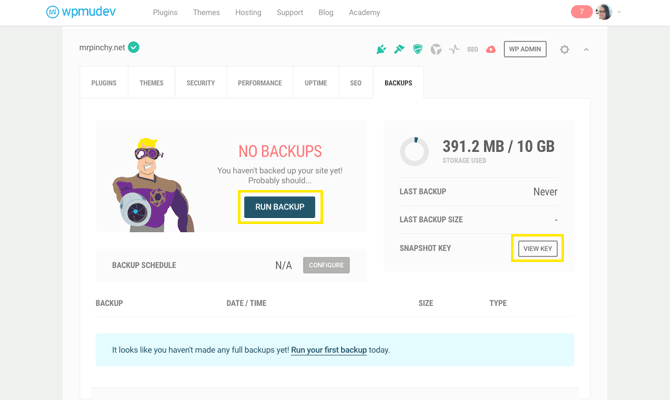Image resolution: width=670 pixels, height=400 pixels.
Task: Click the 391.2 MB / 10 GB storage text
Action: (x=499, y=147)
